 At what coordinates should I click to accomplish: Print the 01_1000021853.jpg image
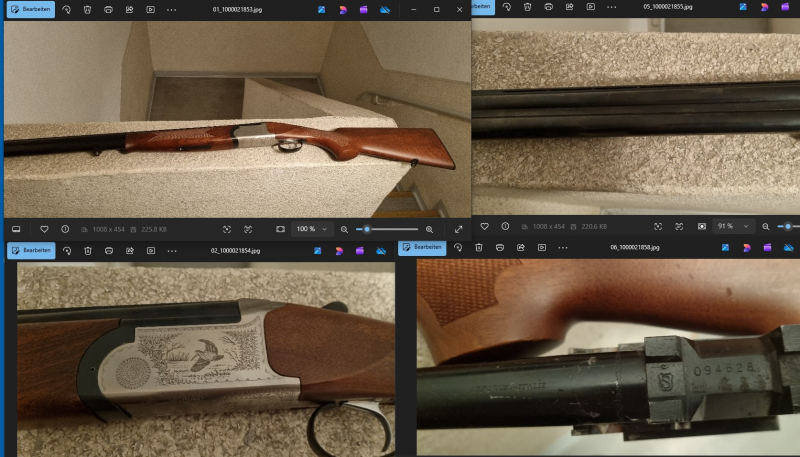[x=109, y=9]
